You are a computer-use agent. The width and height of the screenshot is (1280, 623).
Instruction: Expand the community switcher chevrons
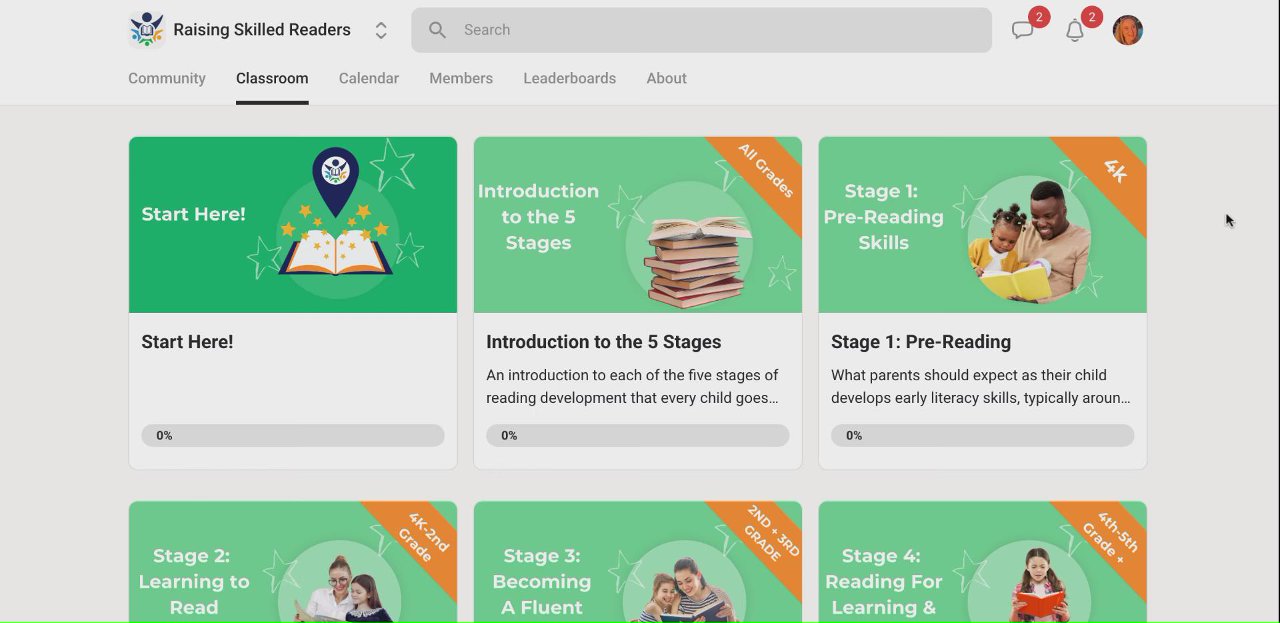click(381, 31)
